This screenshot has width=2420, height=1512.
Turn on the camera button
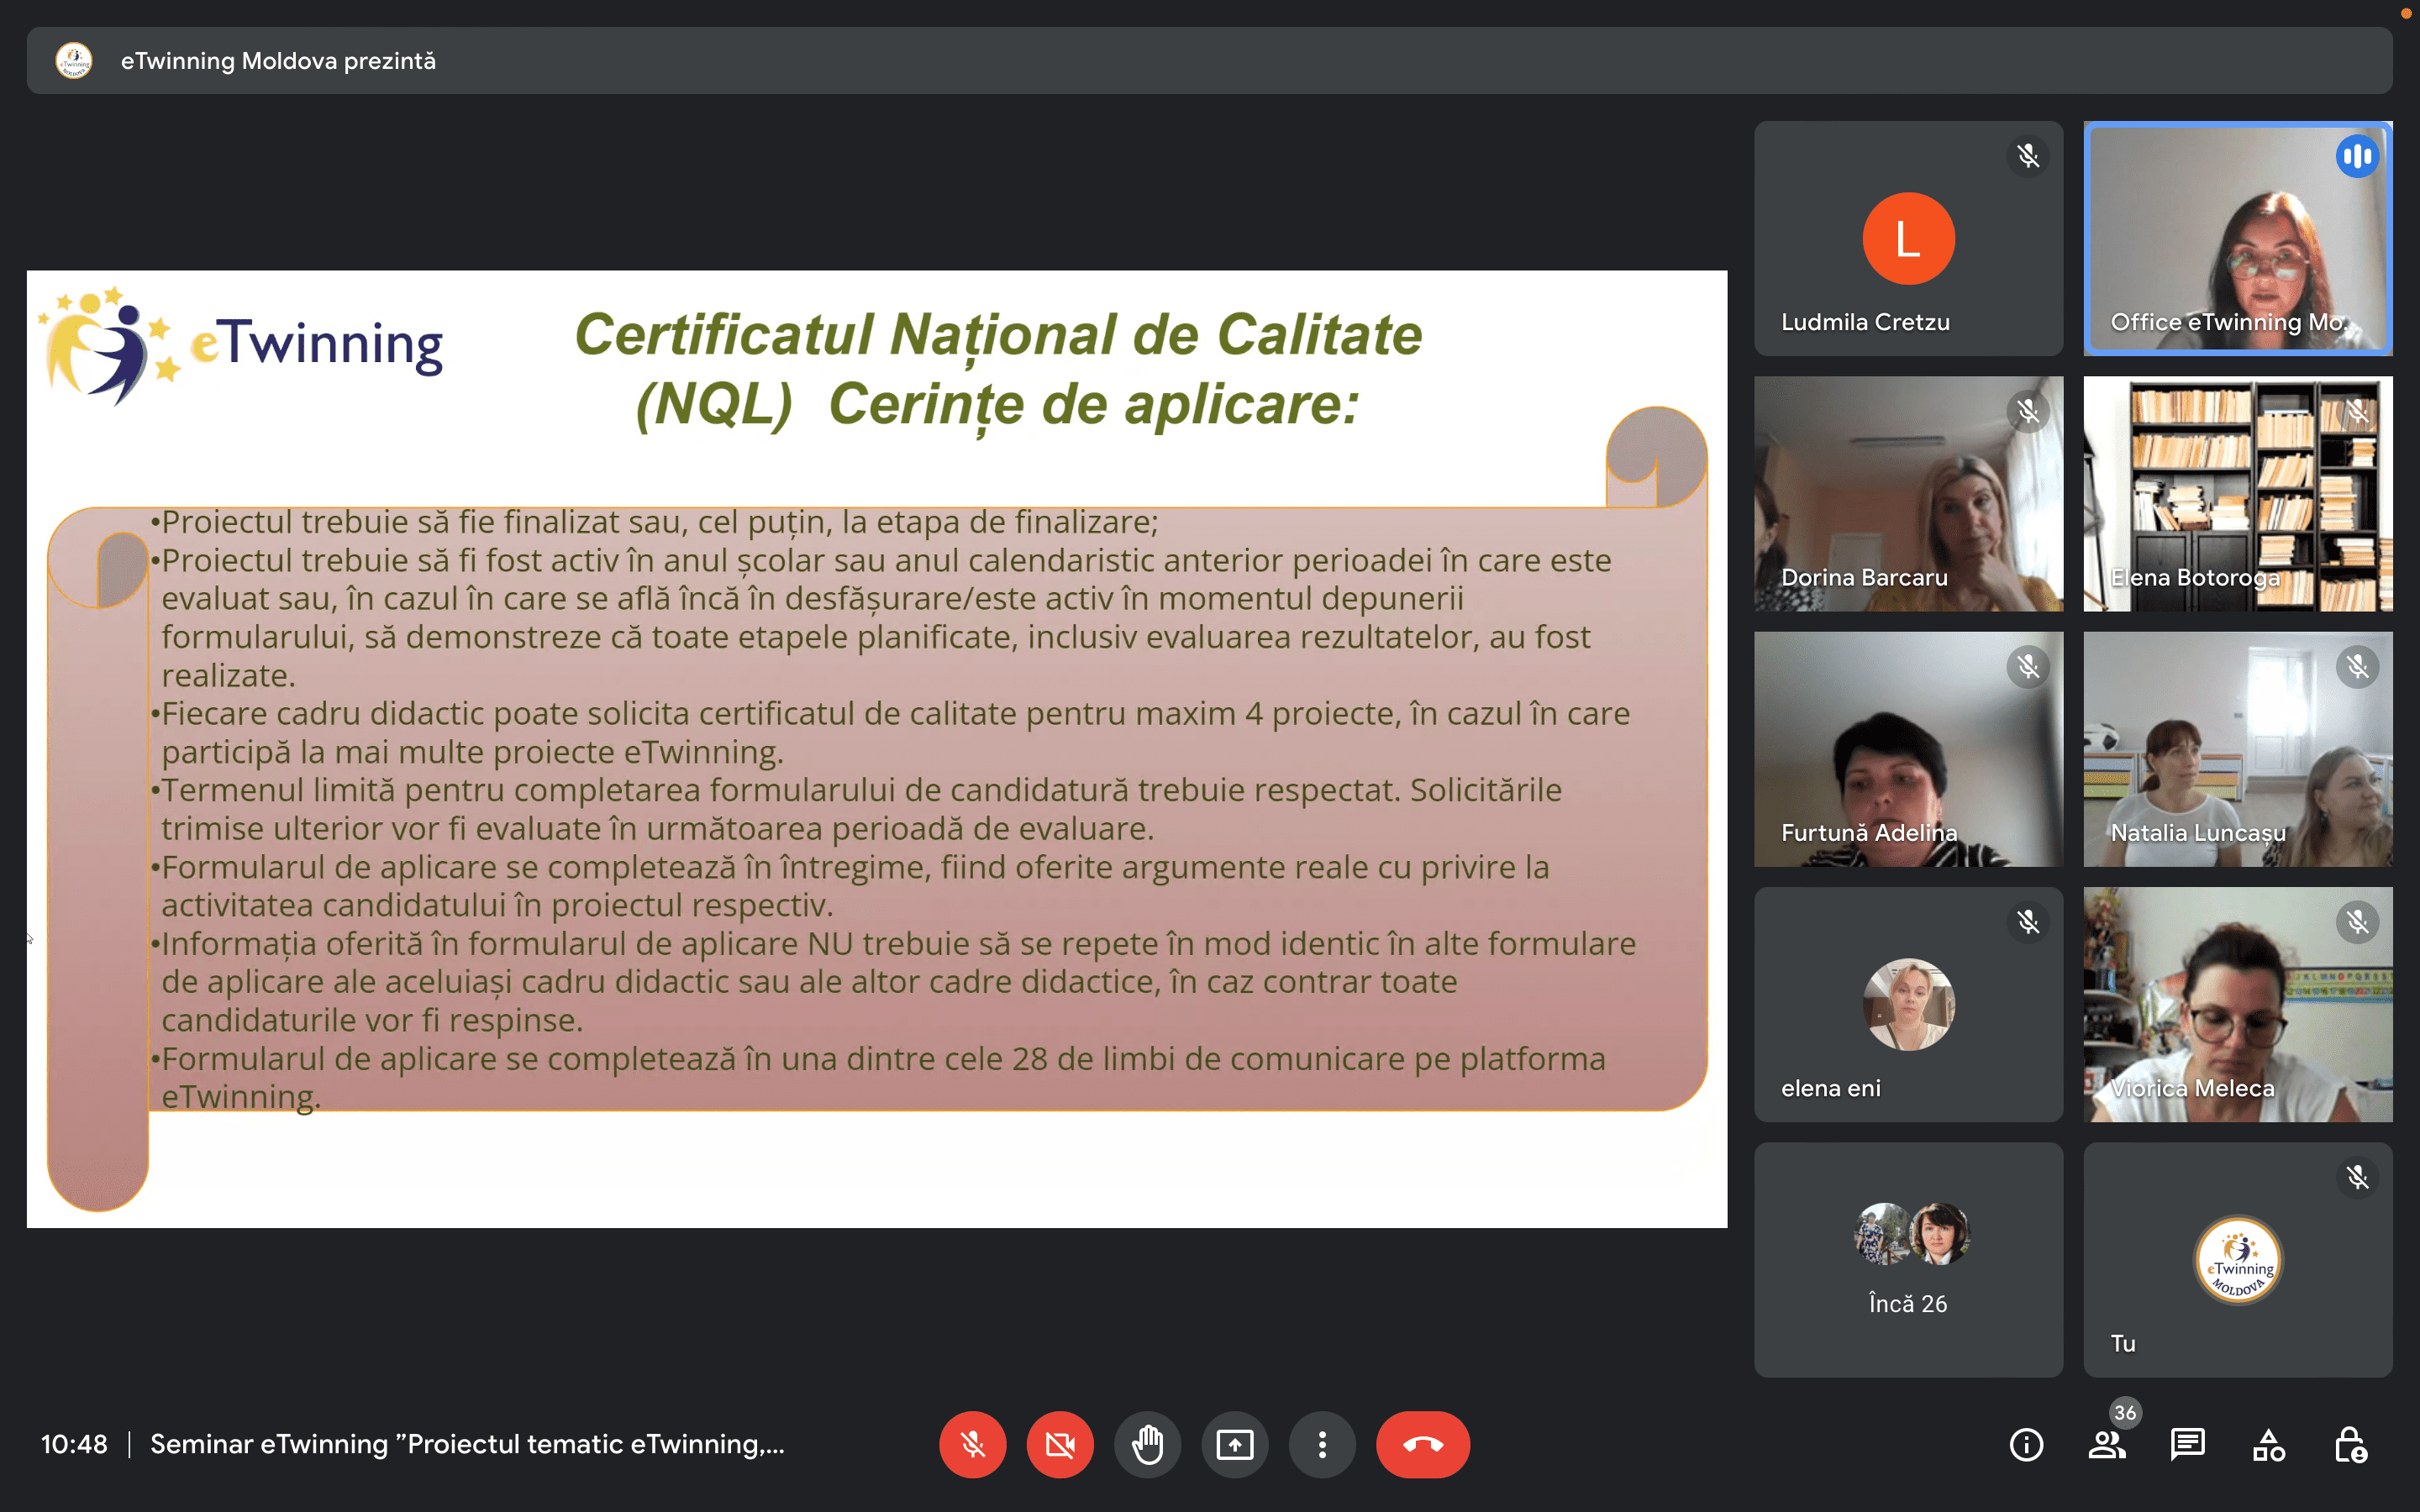coord(1060,1444)
